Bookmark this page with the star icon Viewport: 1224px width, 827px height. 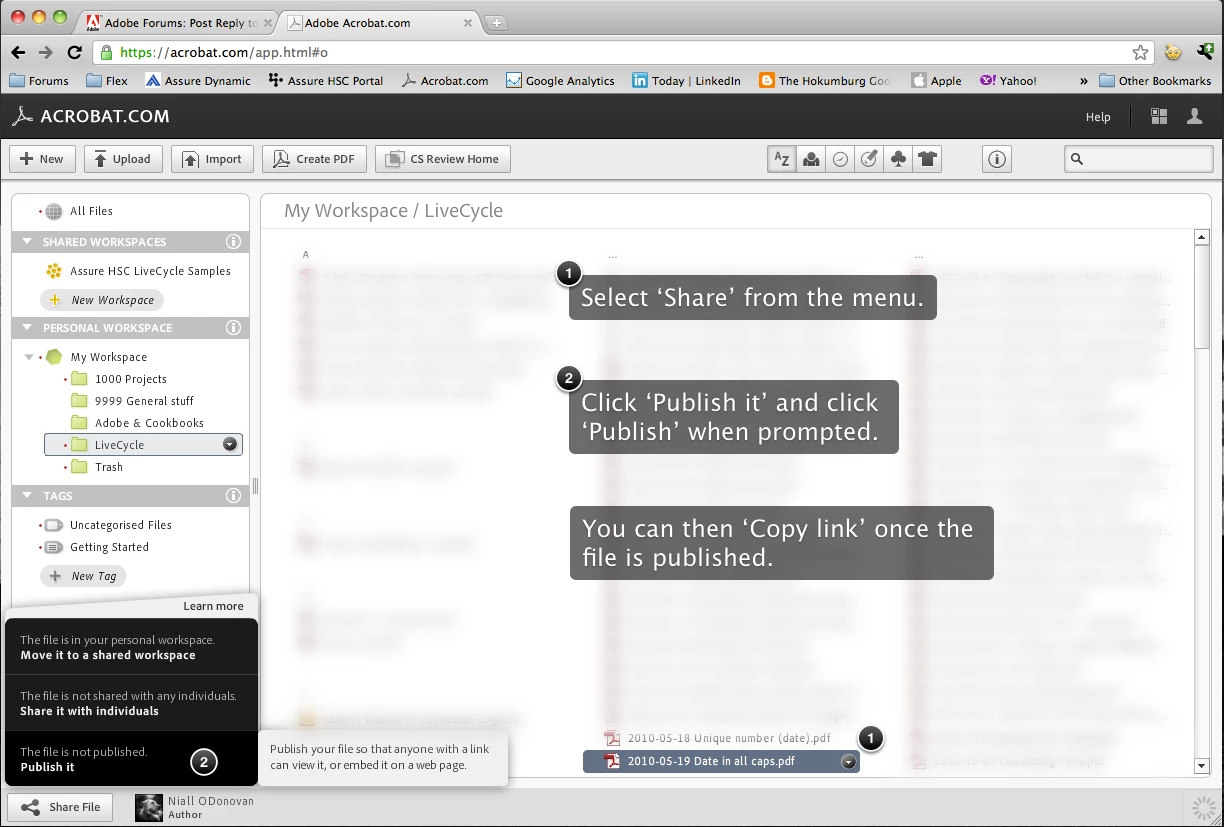pyautogui.click(x=1140, y=52)
